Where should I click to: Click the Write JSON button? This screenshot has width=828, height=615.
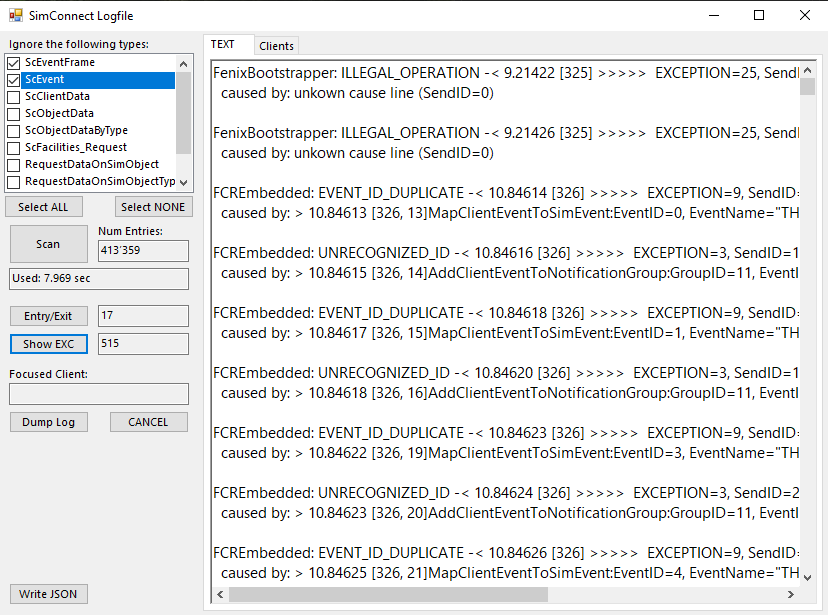click(48, 593)
